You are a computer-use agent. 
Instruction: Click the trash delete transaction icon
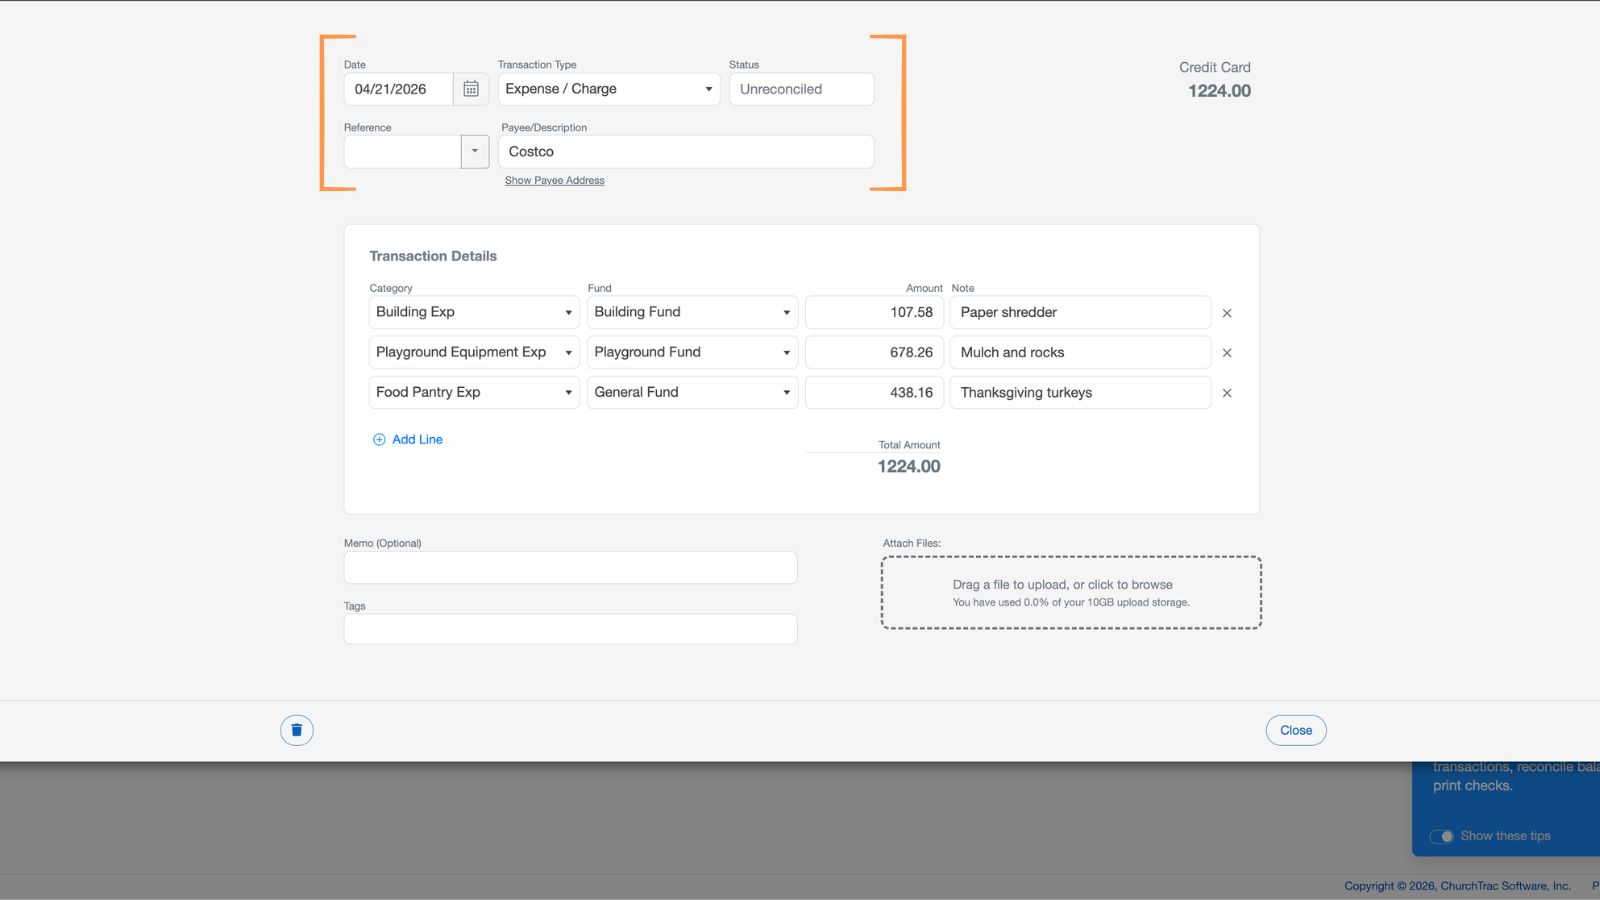297,730
